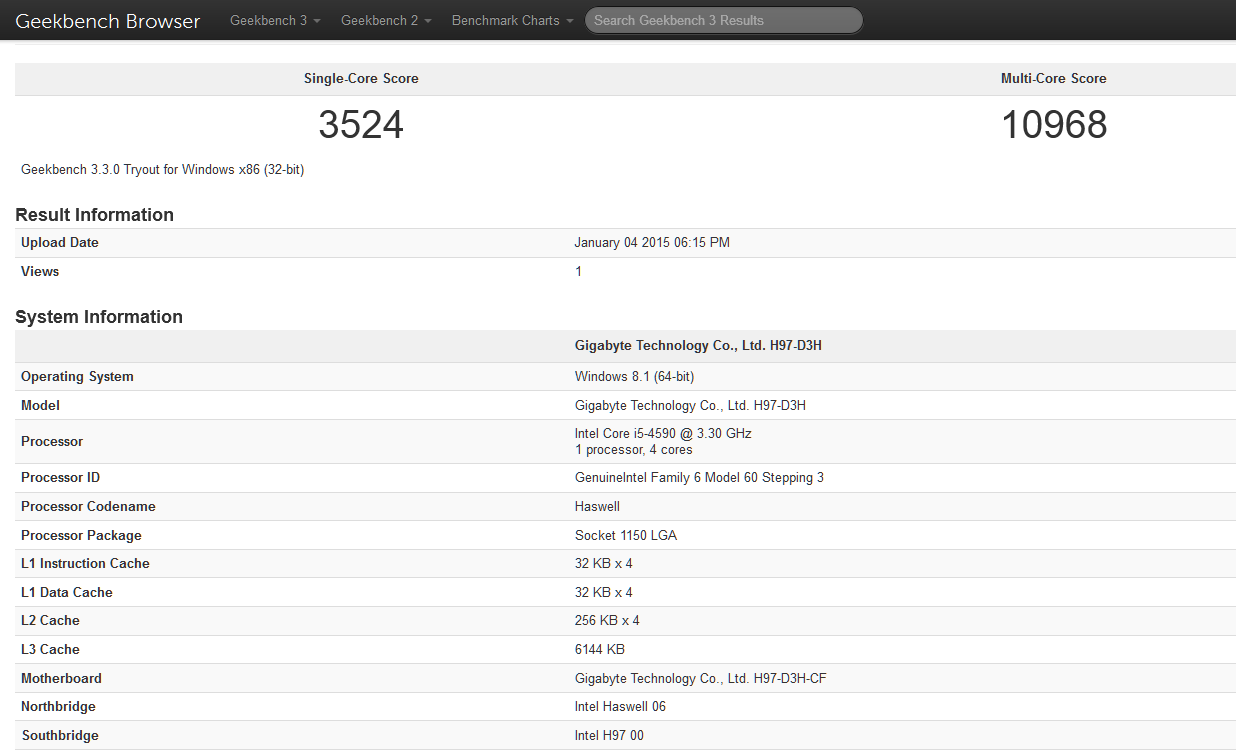Click the L1 Data Cache label
Image resolution: width=1236 pixels, height=755 pixels.
(x=67, y=593)
